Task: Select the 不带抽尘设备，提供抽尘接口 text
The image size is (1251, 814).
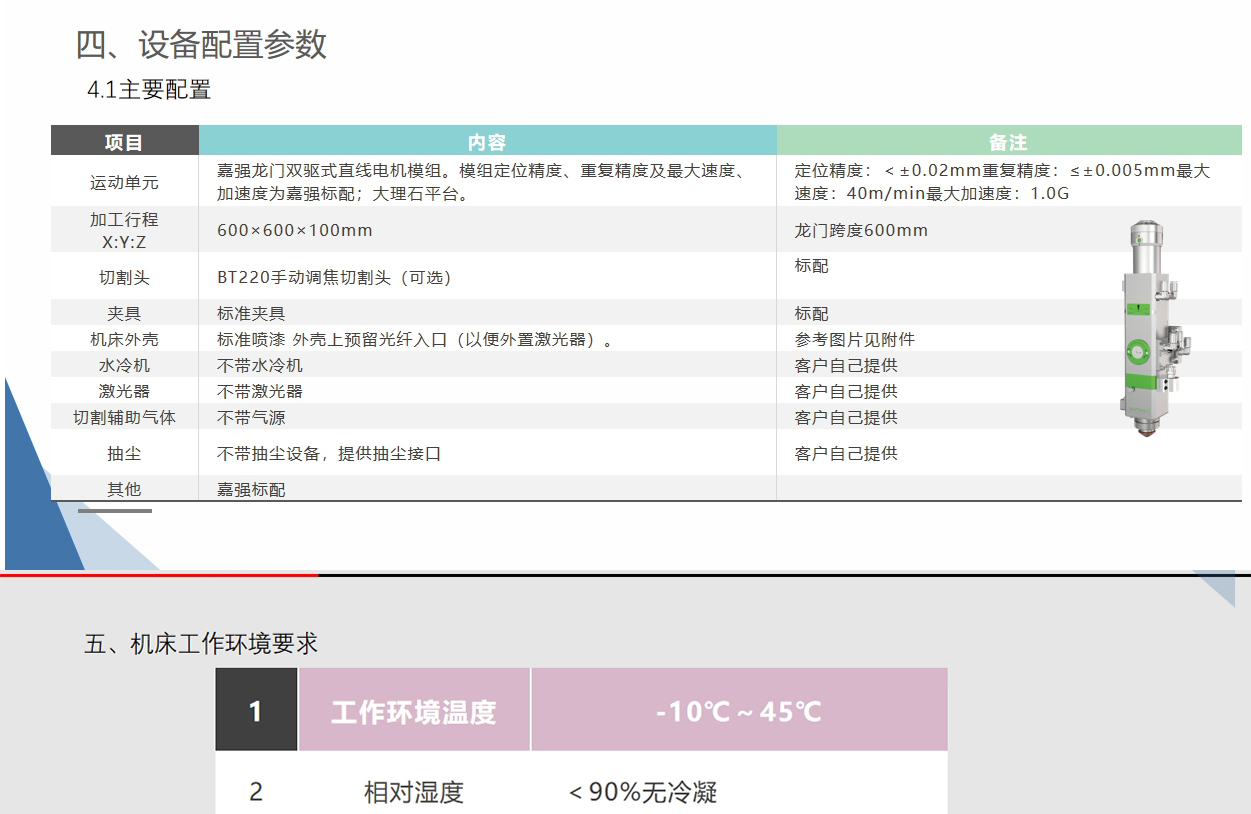Action: (x=329, y=454)
